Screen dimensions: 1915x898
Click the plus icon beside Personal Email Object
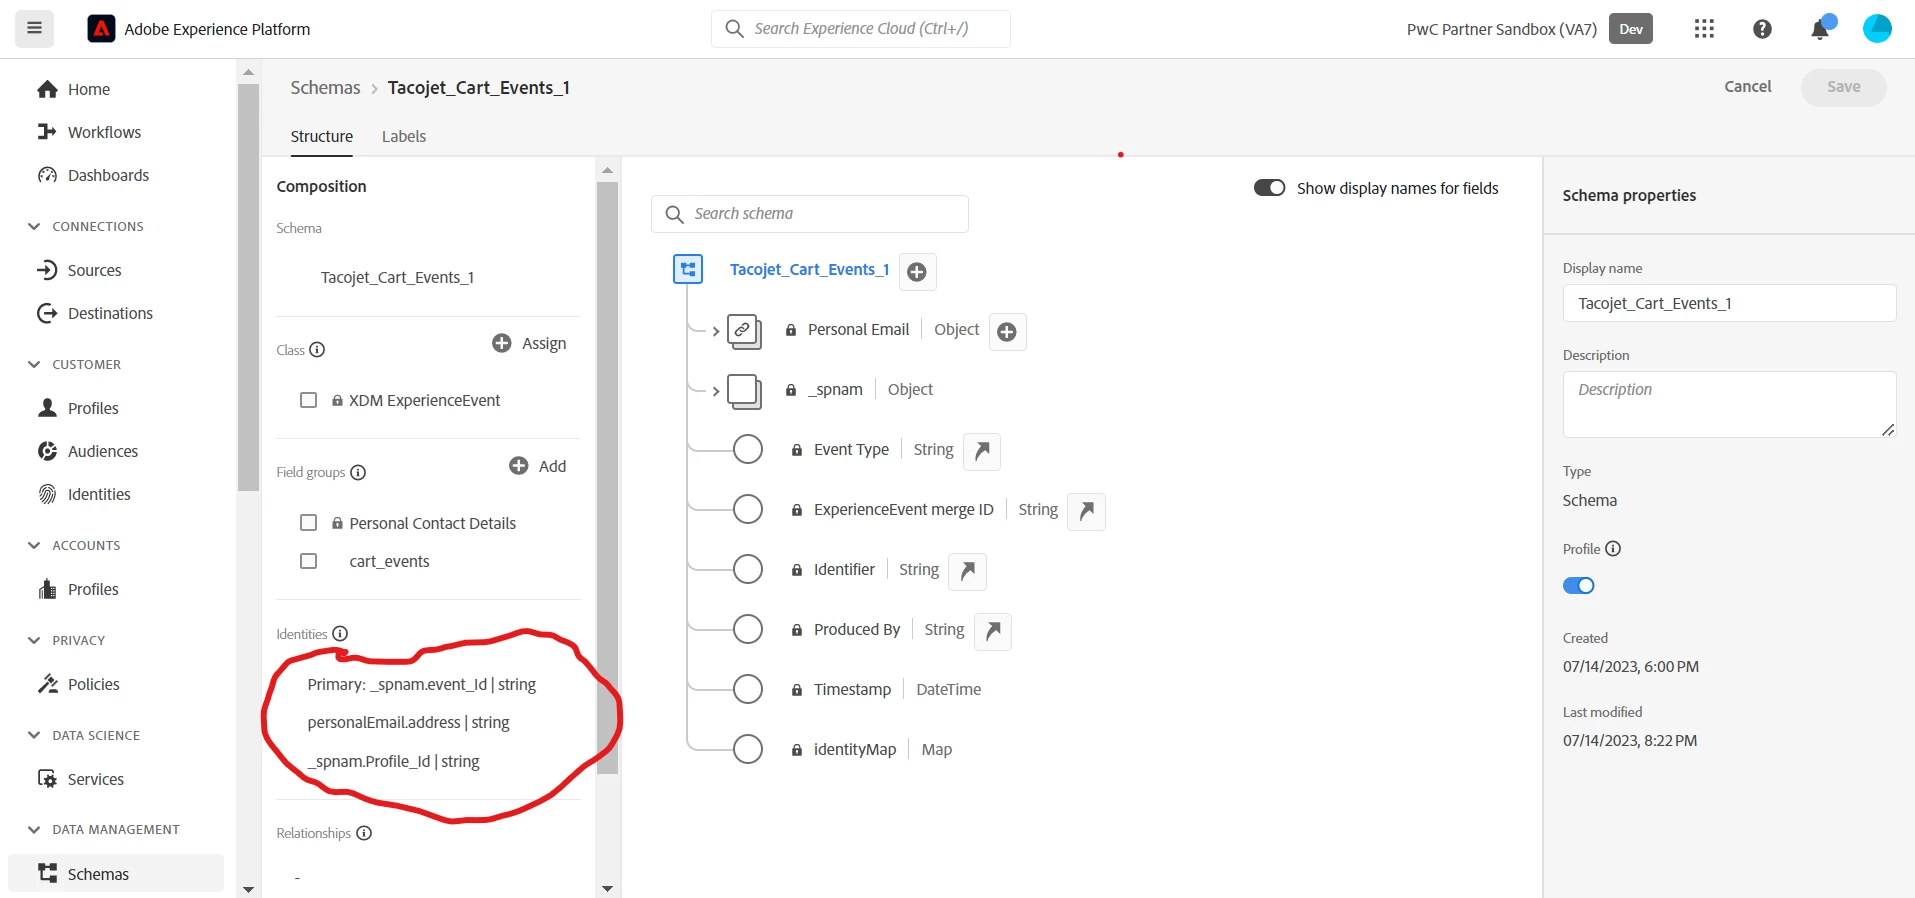(x=1007, y=332)
